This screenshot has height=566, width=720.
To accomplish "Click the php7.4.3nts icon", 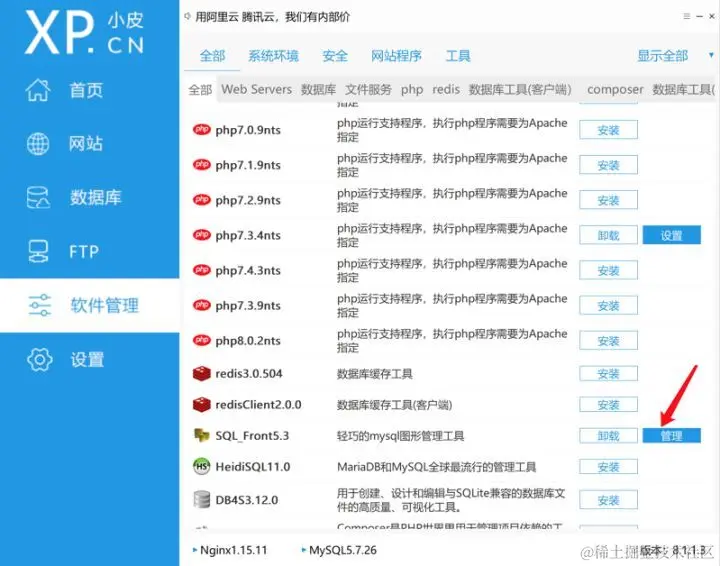I will point(202,270).
